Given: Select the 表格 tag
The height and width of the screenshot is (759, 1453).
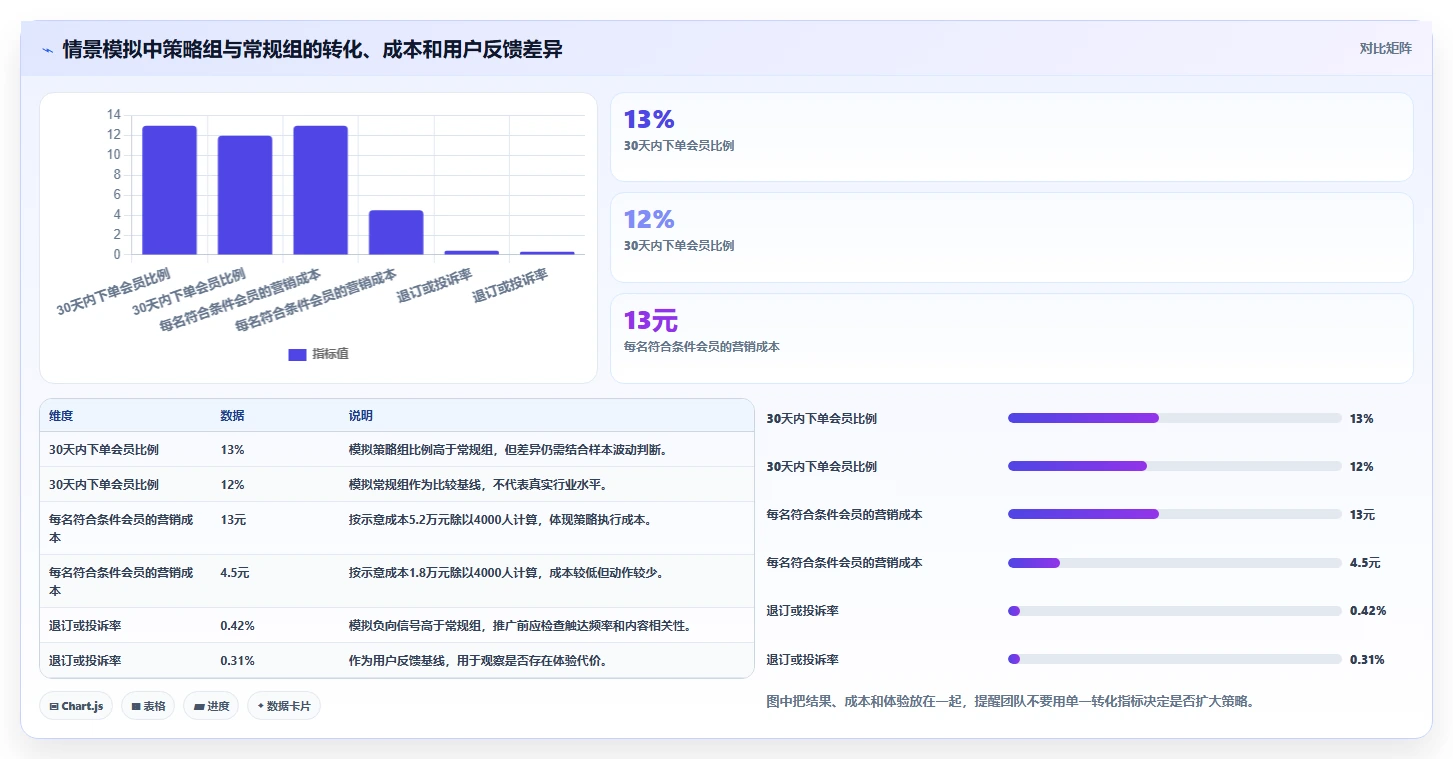Looking at the screenshot, I should point(148,706).
